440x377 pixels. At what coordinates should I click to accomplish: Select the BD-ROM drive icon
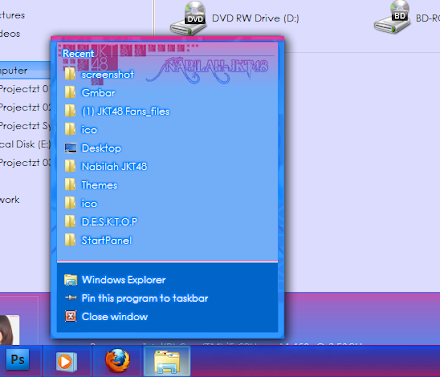(392, 17)
